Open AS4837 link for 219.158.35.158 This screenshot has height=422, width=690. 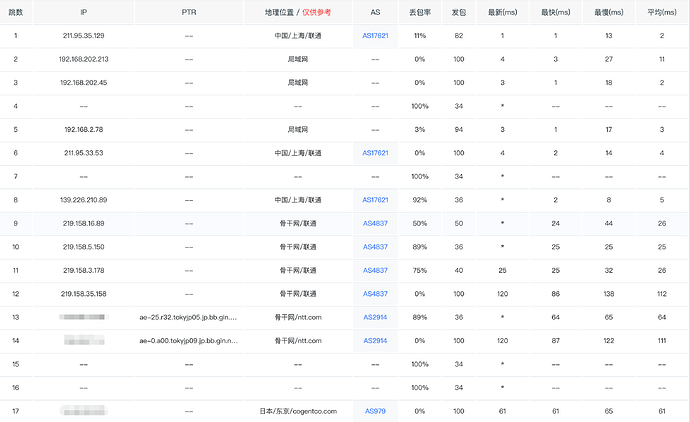(x=375, y=294)
